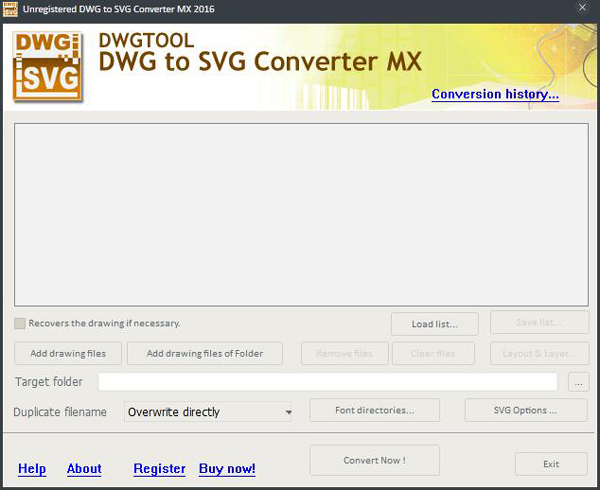Screen dimensions: 600x490
Task: Click into the Target folder field
Action: coord(328,382)
